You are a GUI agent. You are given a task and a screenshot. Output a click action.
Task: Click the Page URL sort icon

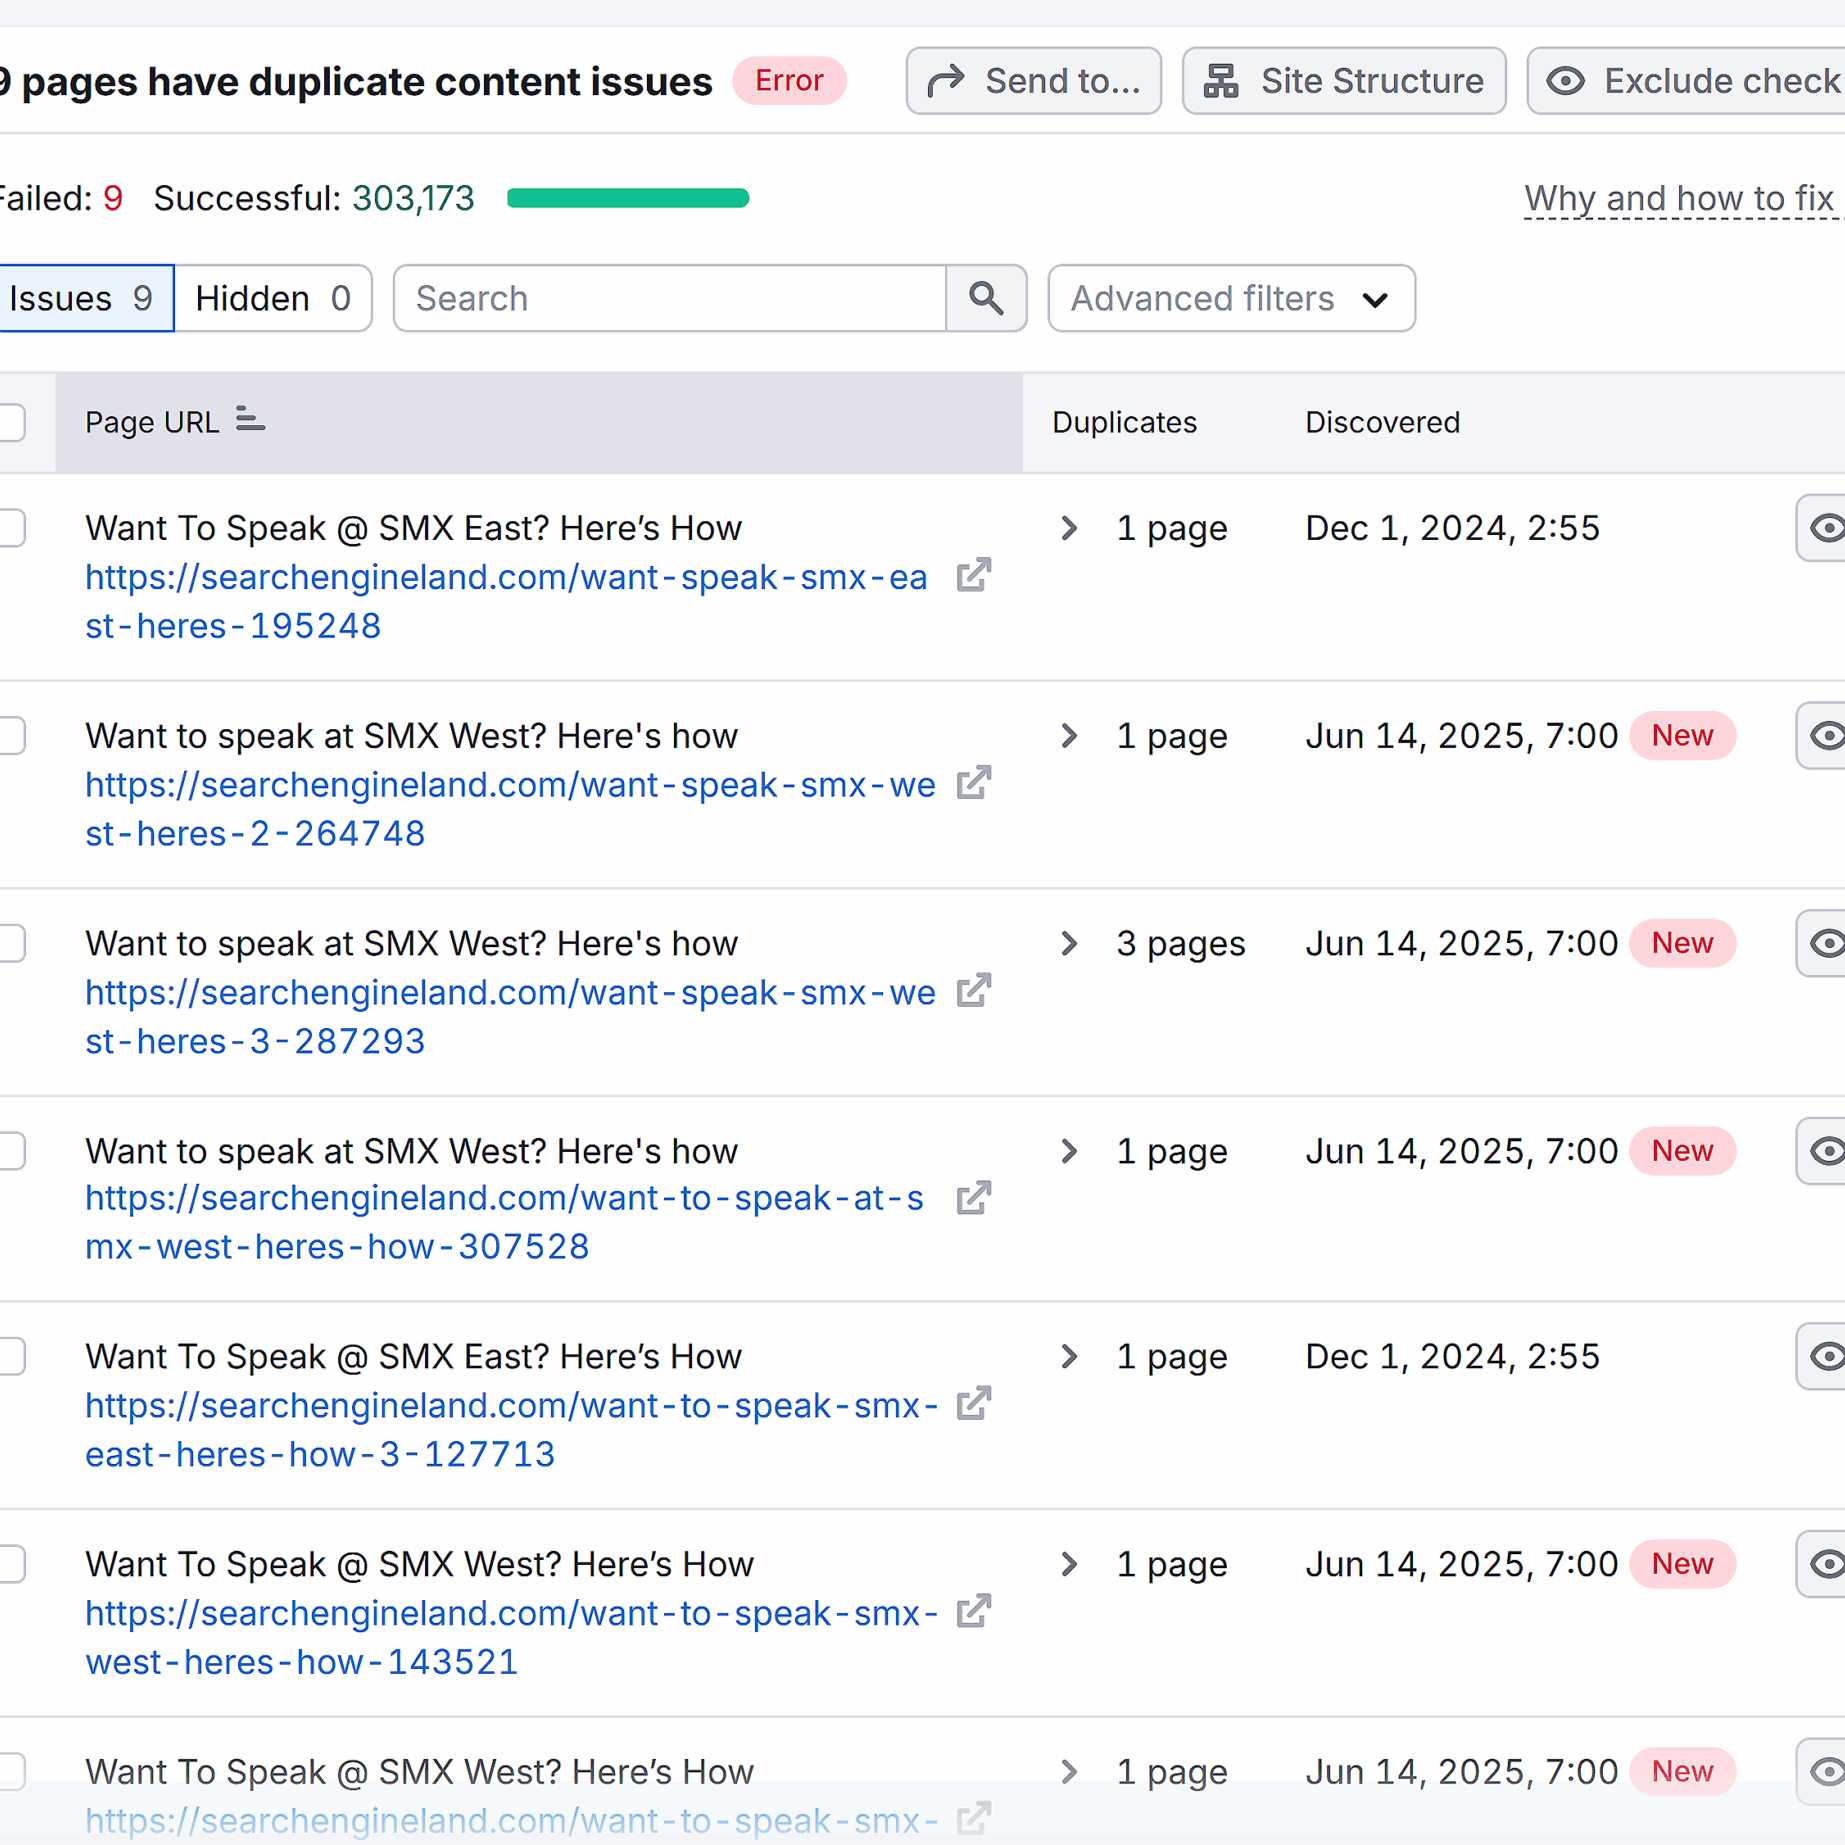250,420
